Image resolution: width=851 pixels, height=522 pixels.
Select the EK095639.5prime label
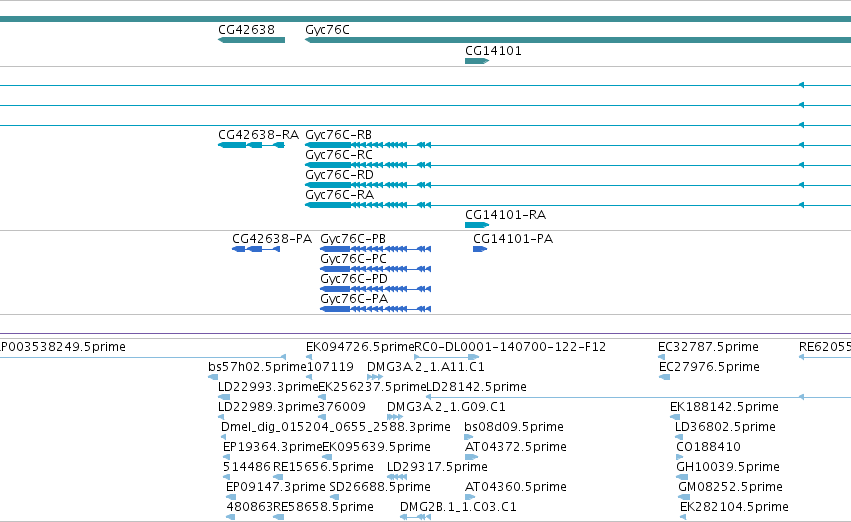(x=377, y=447)
